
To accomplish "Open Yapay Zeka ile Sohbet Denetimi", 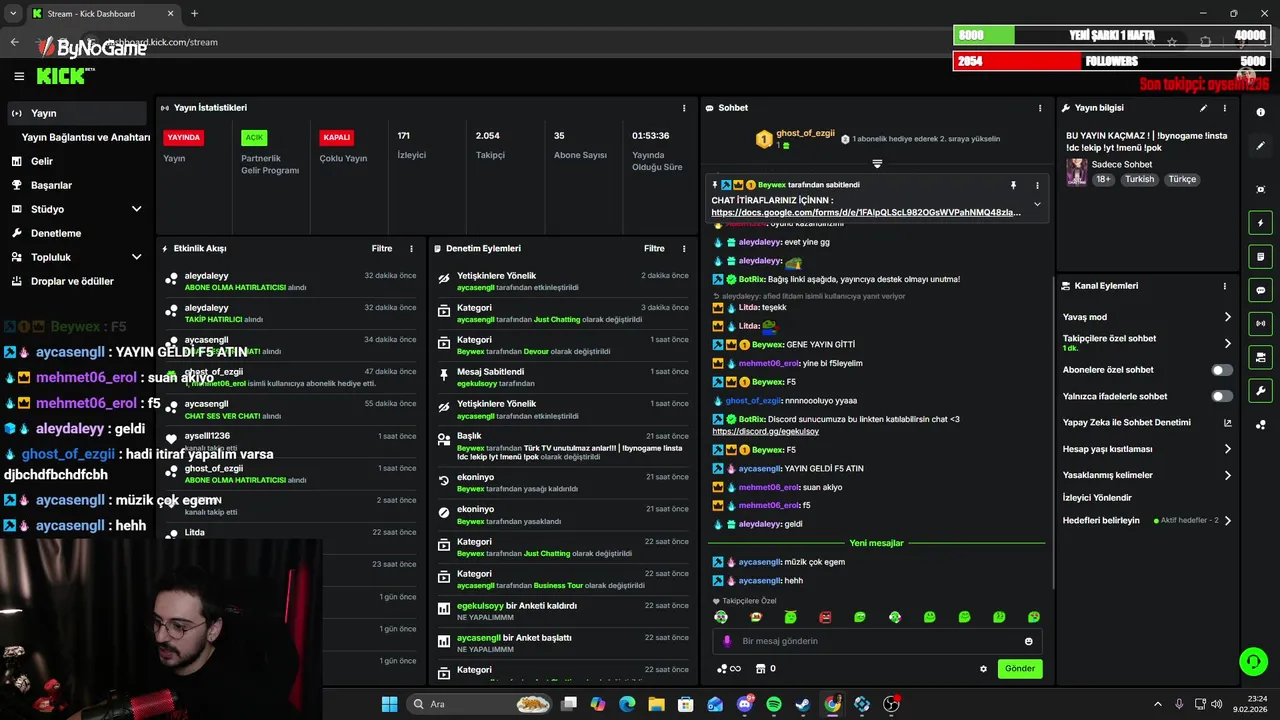I will 1147,422.
